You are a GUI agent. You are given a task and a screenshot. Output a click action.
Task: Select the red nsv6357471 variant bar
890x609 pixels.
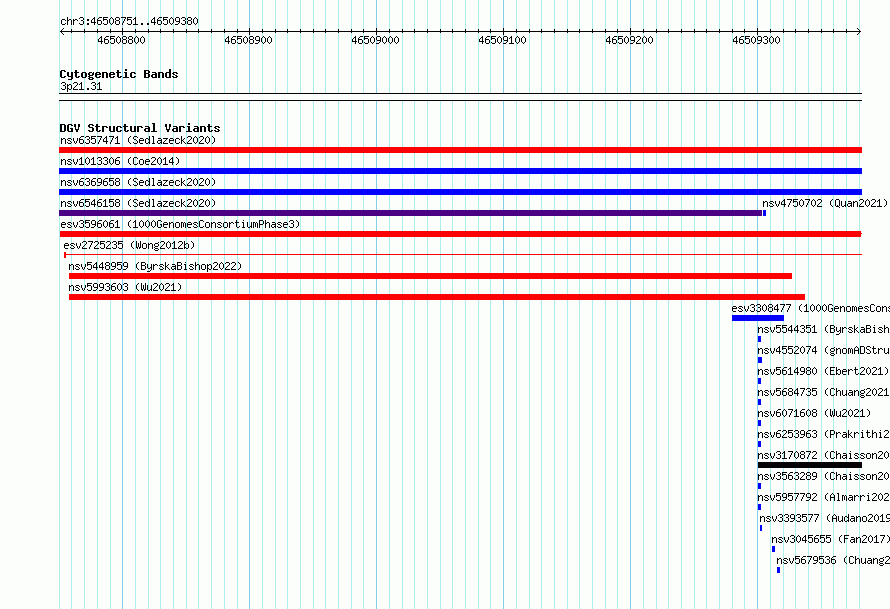[x=460, y=150]
